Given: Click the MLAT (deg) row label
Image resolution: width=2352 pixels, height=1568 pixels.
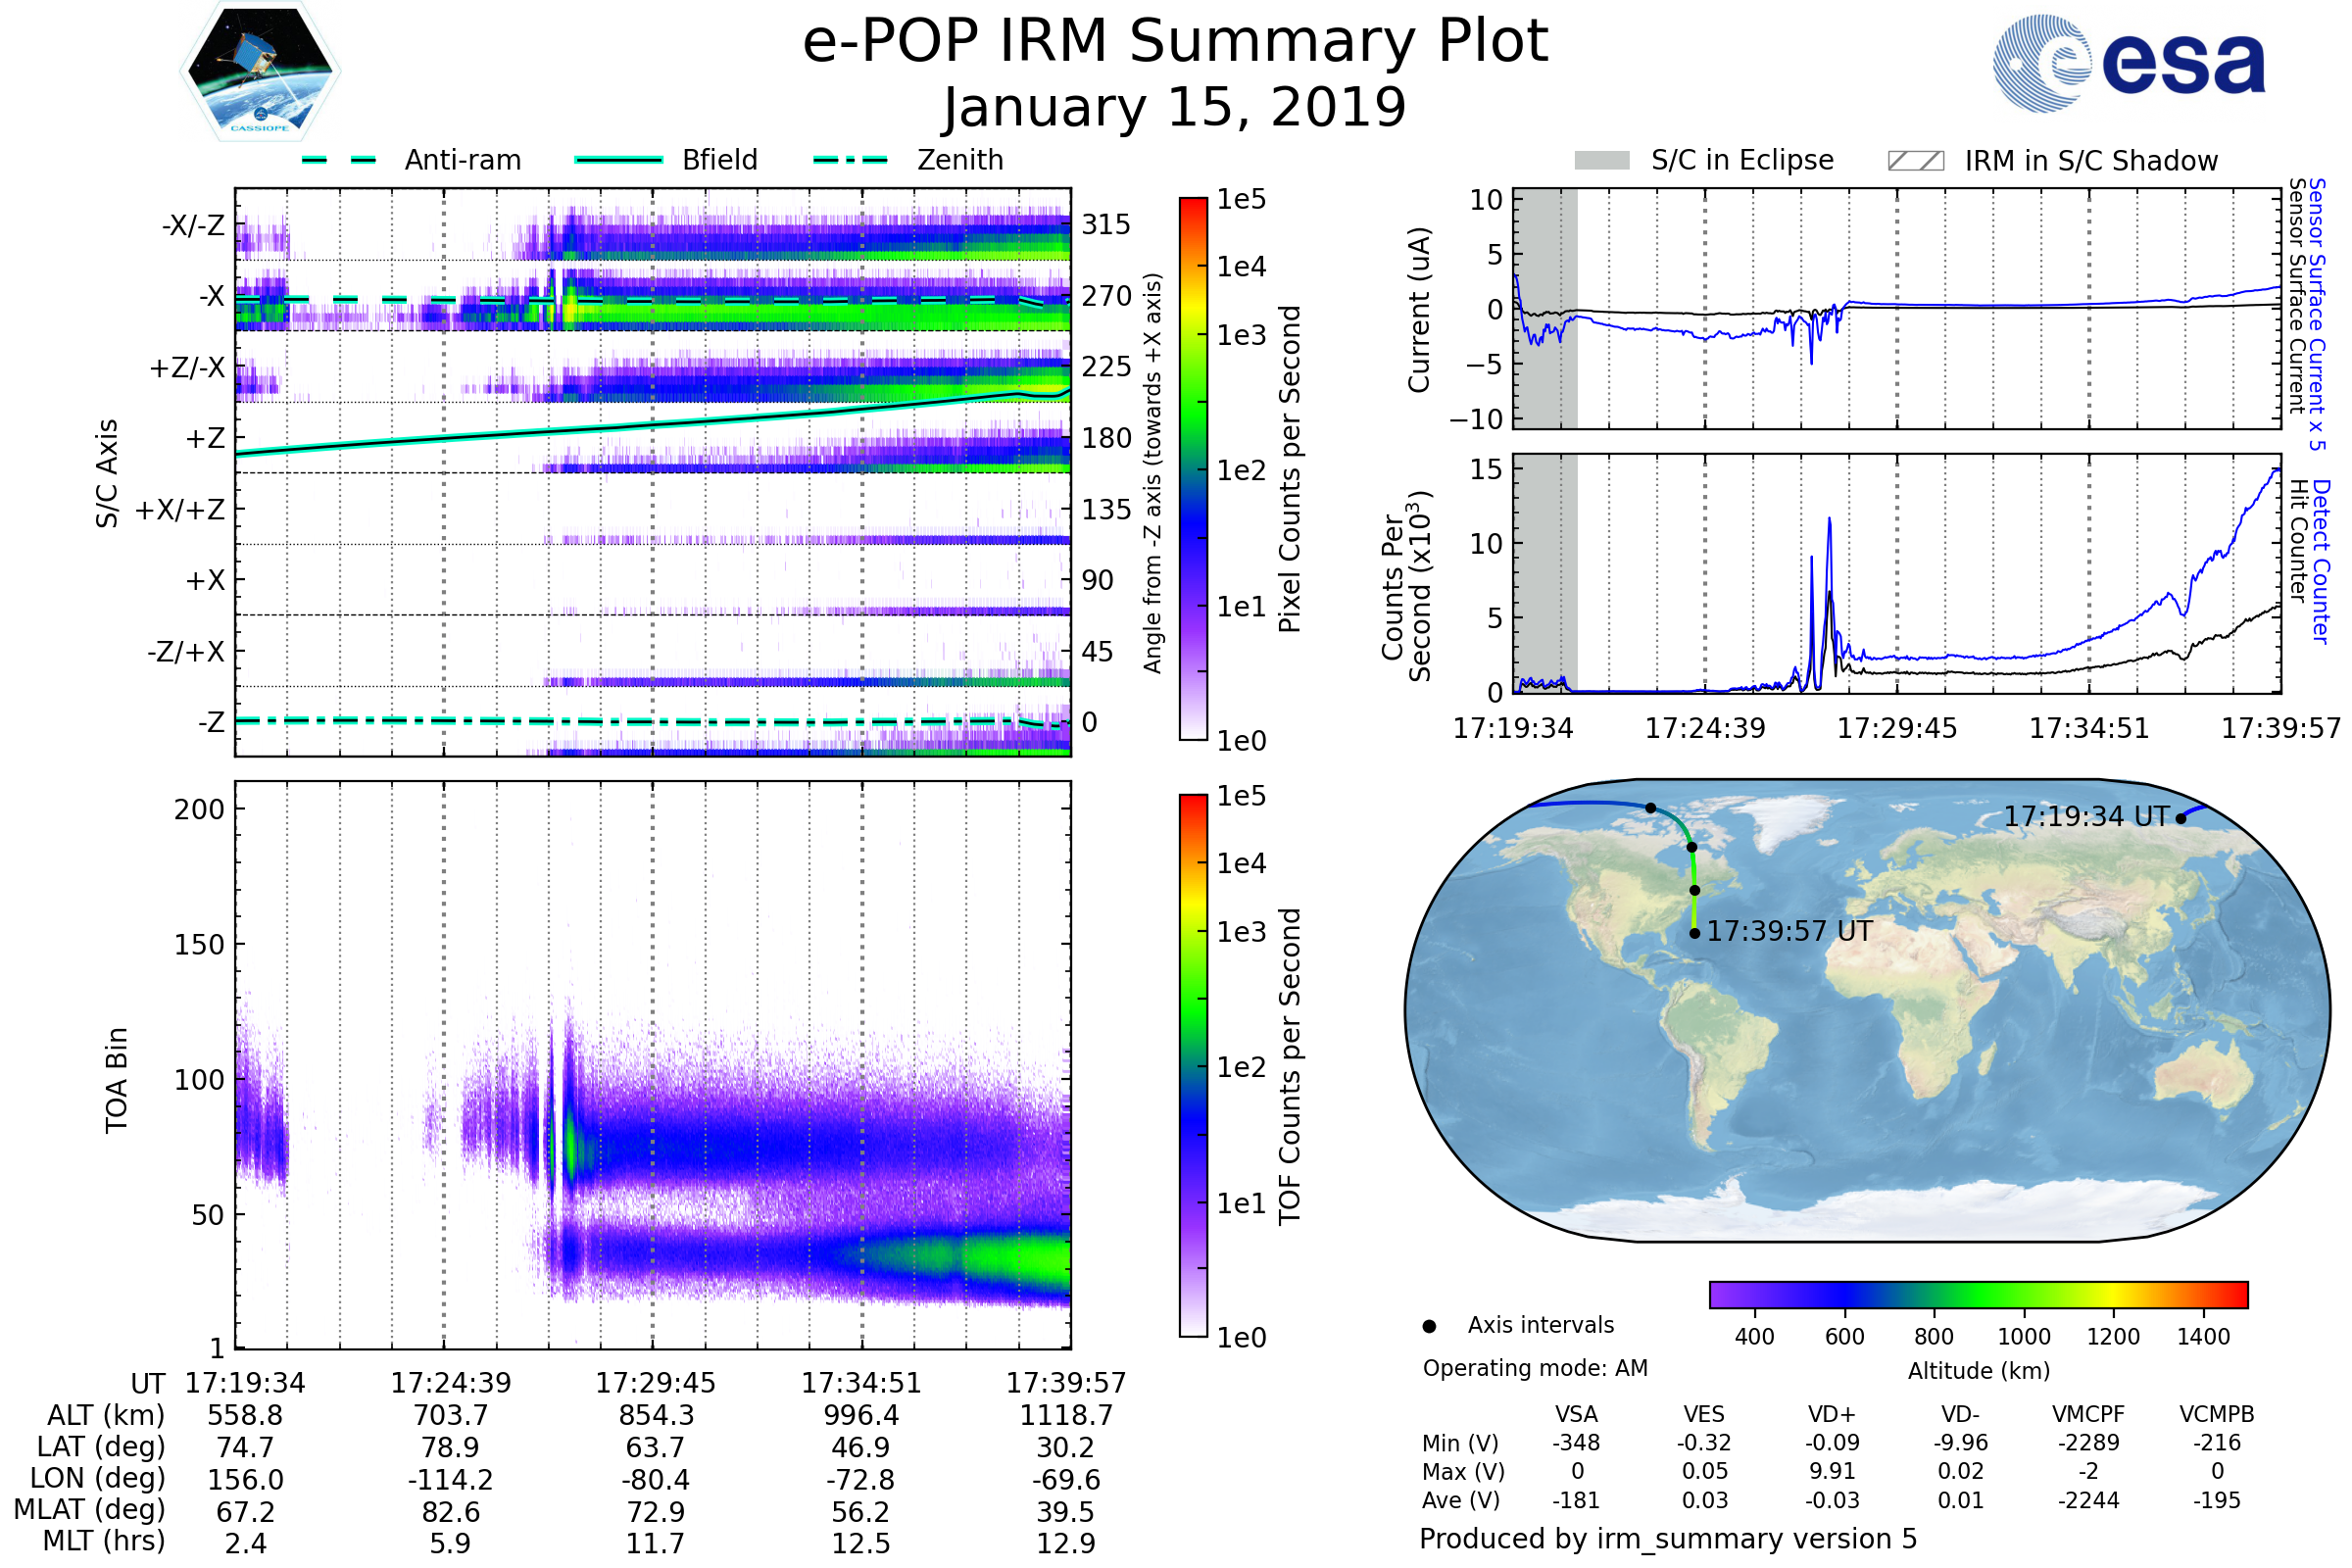Looking at the screenshot, I should coord(89,1509).
